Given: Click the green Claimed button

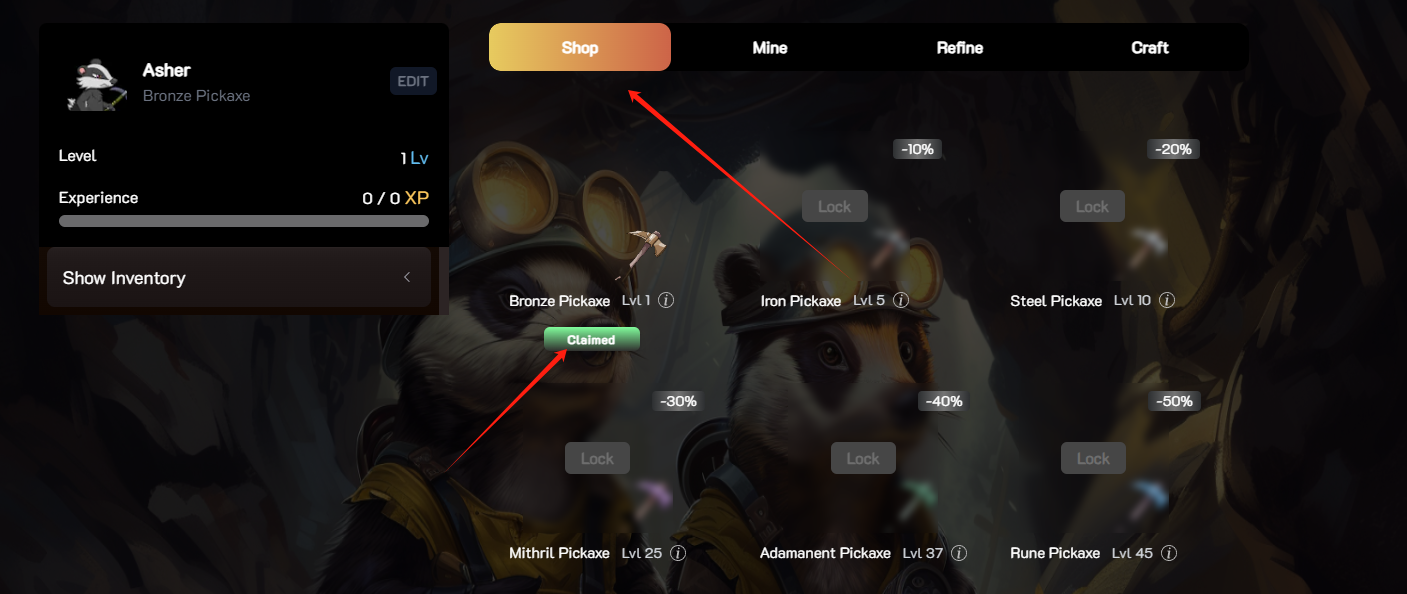Looking at the screenshot, I should pos(592,340).
